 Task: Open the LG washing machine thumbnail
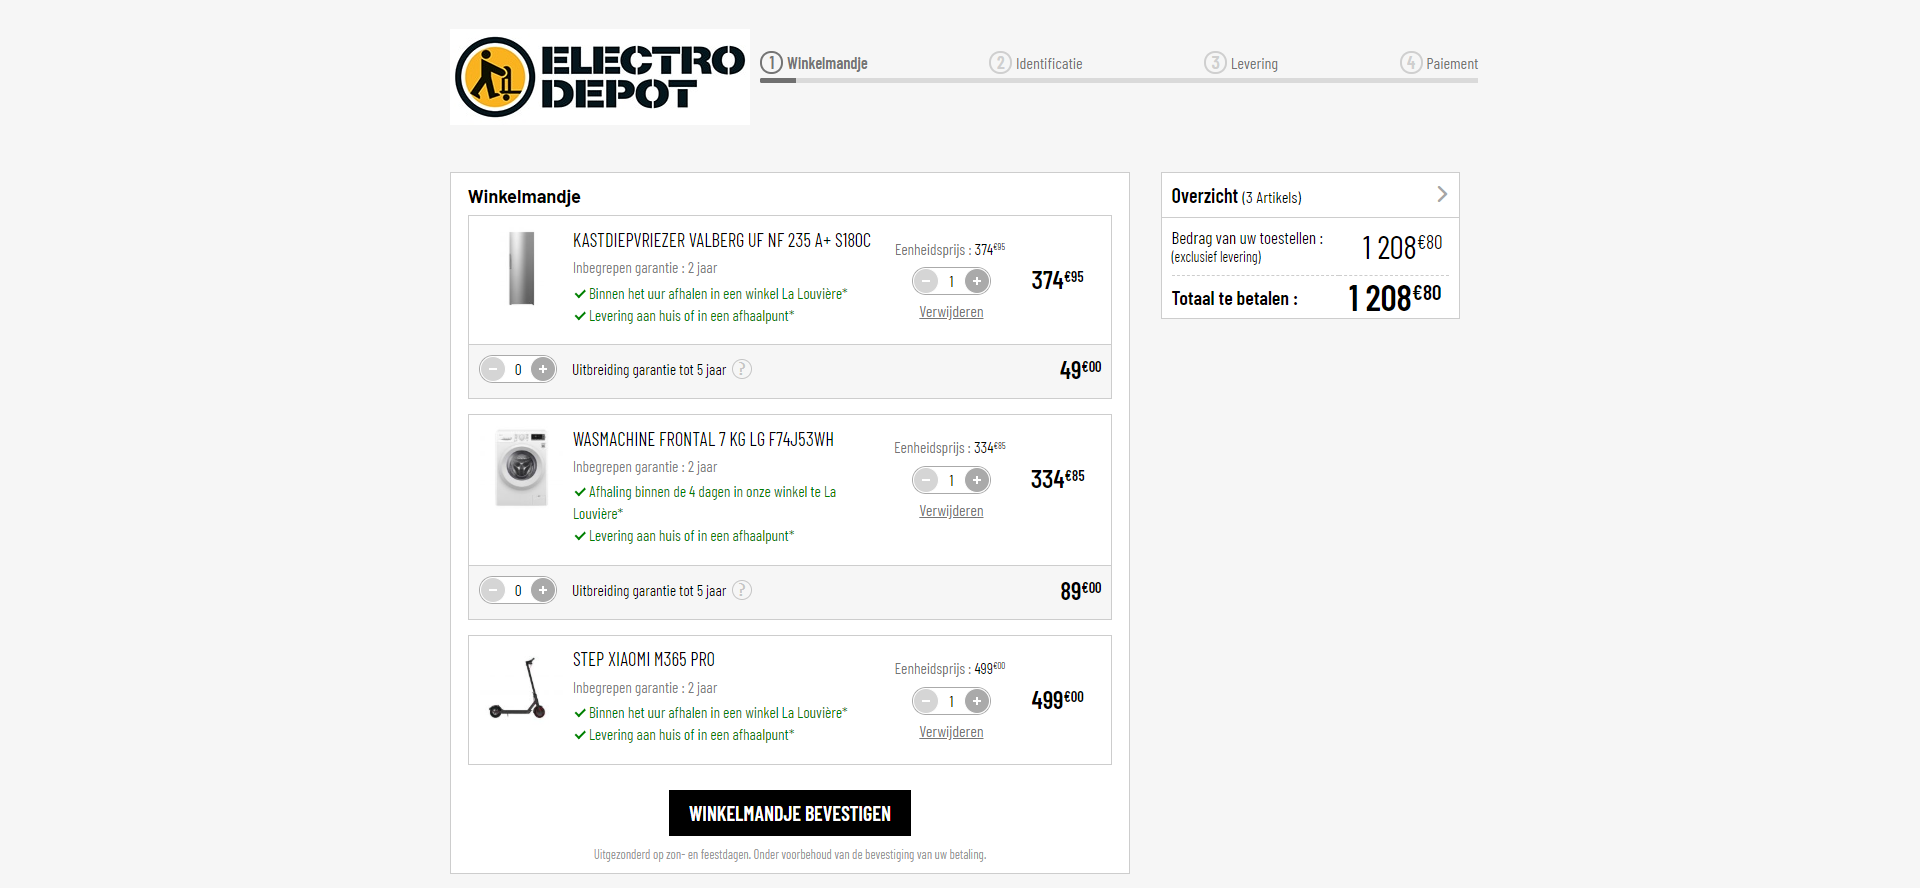[x=521, y=467]
